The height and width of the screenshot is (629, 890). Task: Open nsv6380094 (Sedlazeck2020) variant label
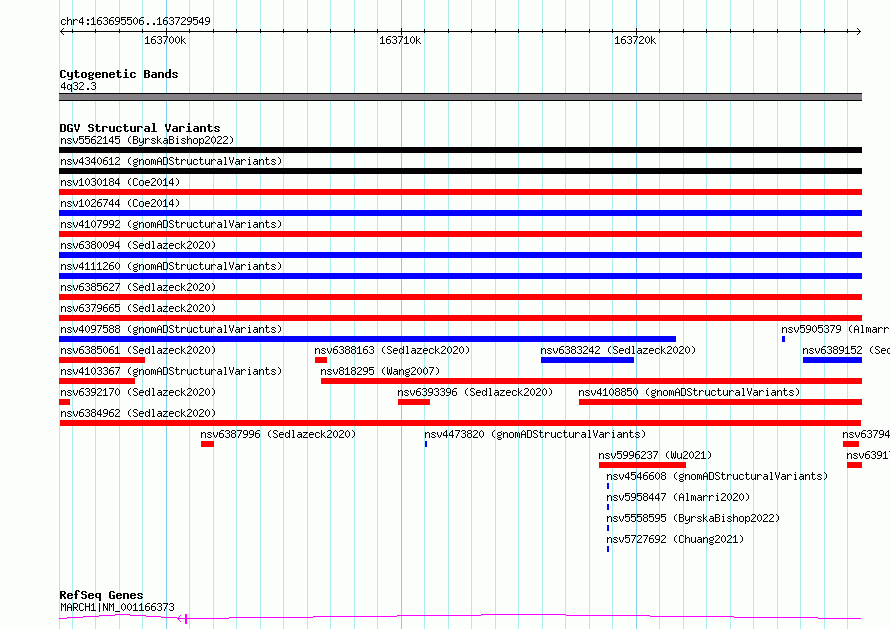(138, 245)
